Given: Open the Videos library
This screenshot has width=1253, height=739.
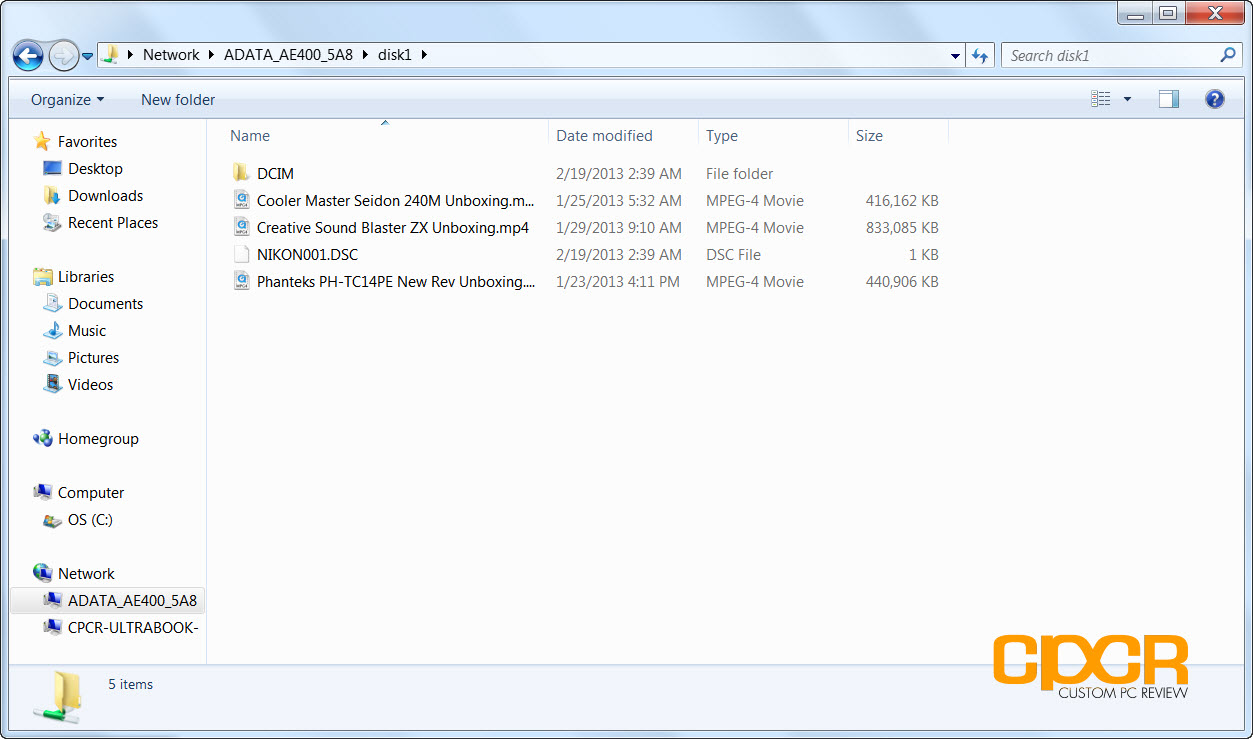Looking at the screenshot, I should click(90, 384).
